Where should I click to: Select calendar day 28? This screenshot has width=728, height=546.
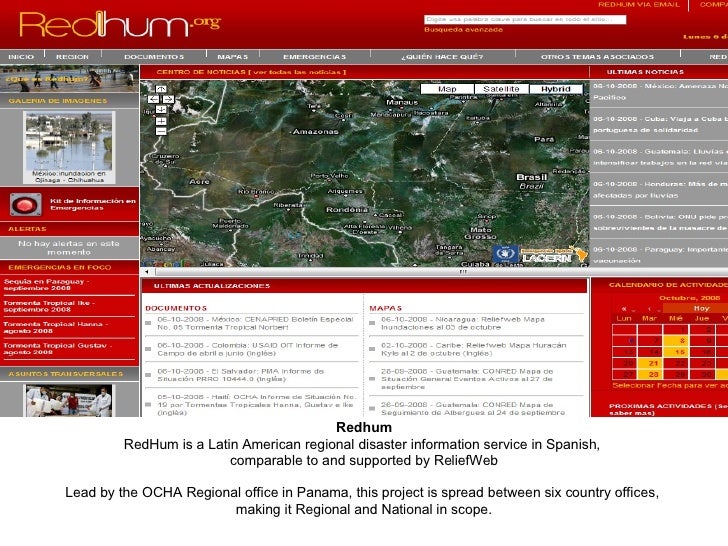click(653, 374)
